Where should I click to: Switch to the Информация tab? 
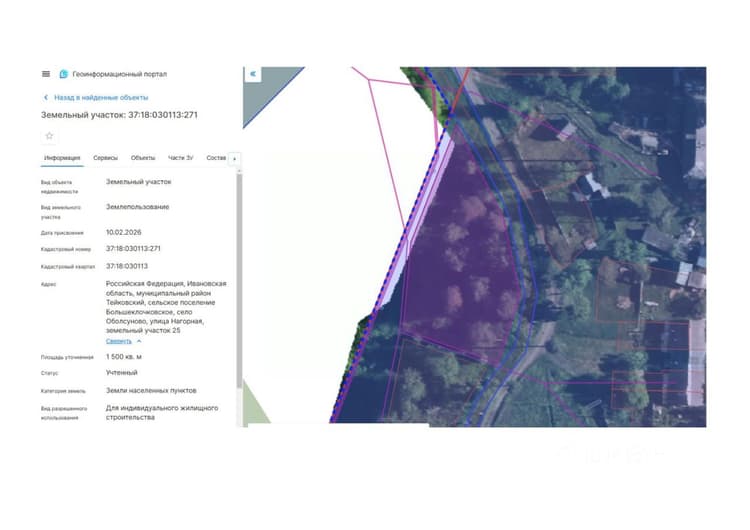point(62,158)
